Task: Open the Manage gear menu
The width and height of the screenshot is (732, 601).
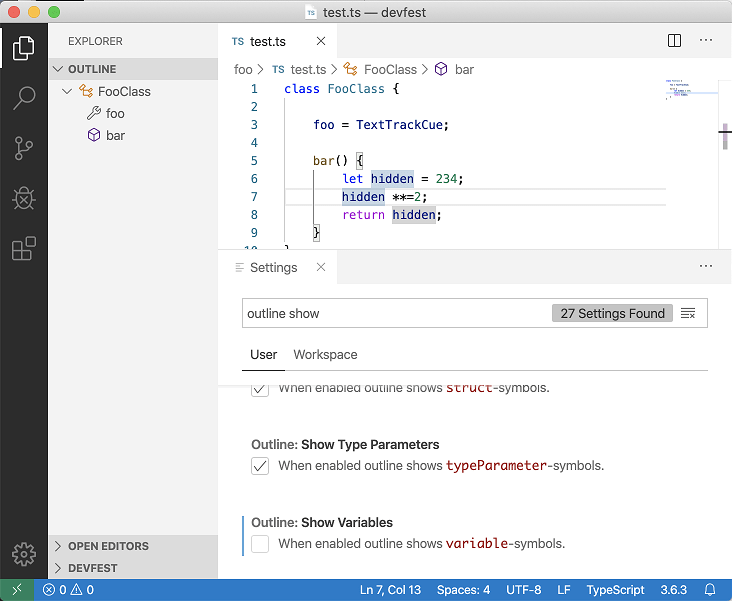Action: [24, 553]
